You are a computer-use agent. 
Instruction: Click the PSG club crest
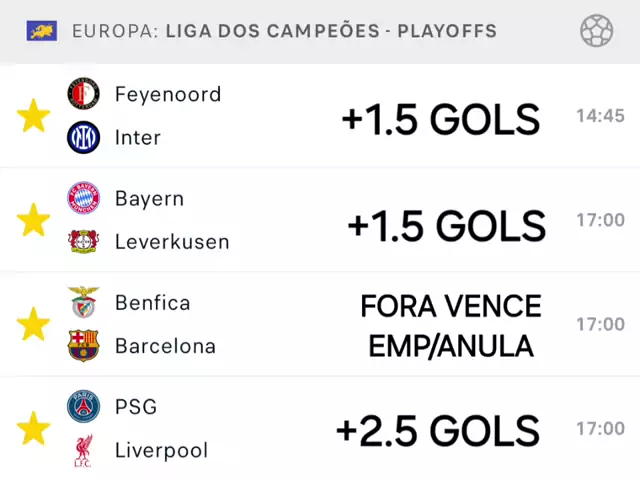83,407
